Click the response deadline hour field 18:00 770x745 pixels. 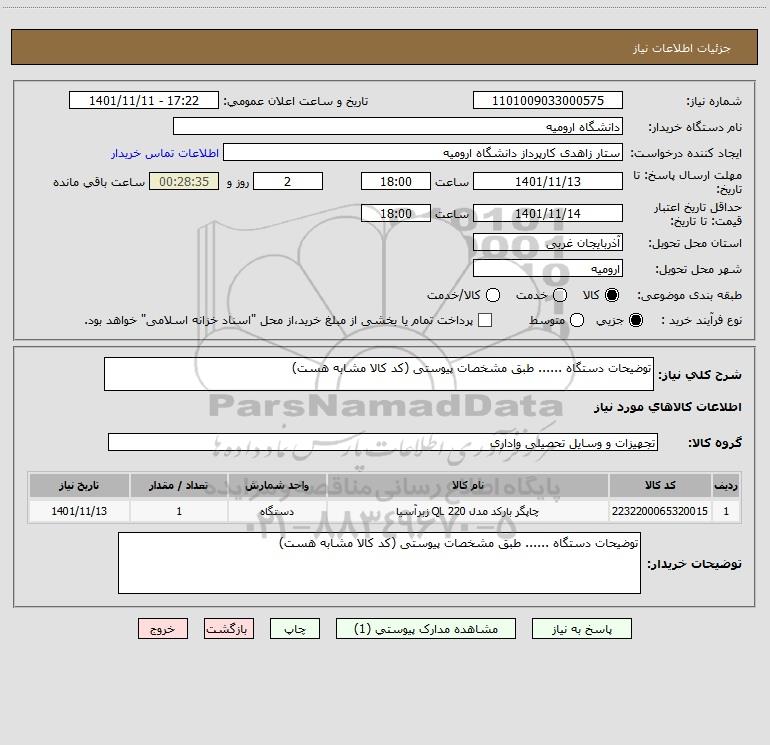(396, 181)
